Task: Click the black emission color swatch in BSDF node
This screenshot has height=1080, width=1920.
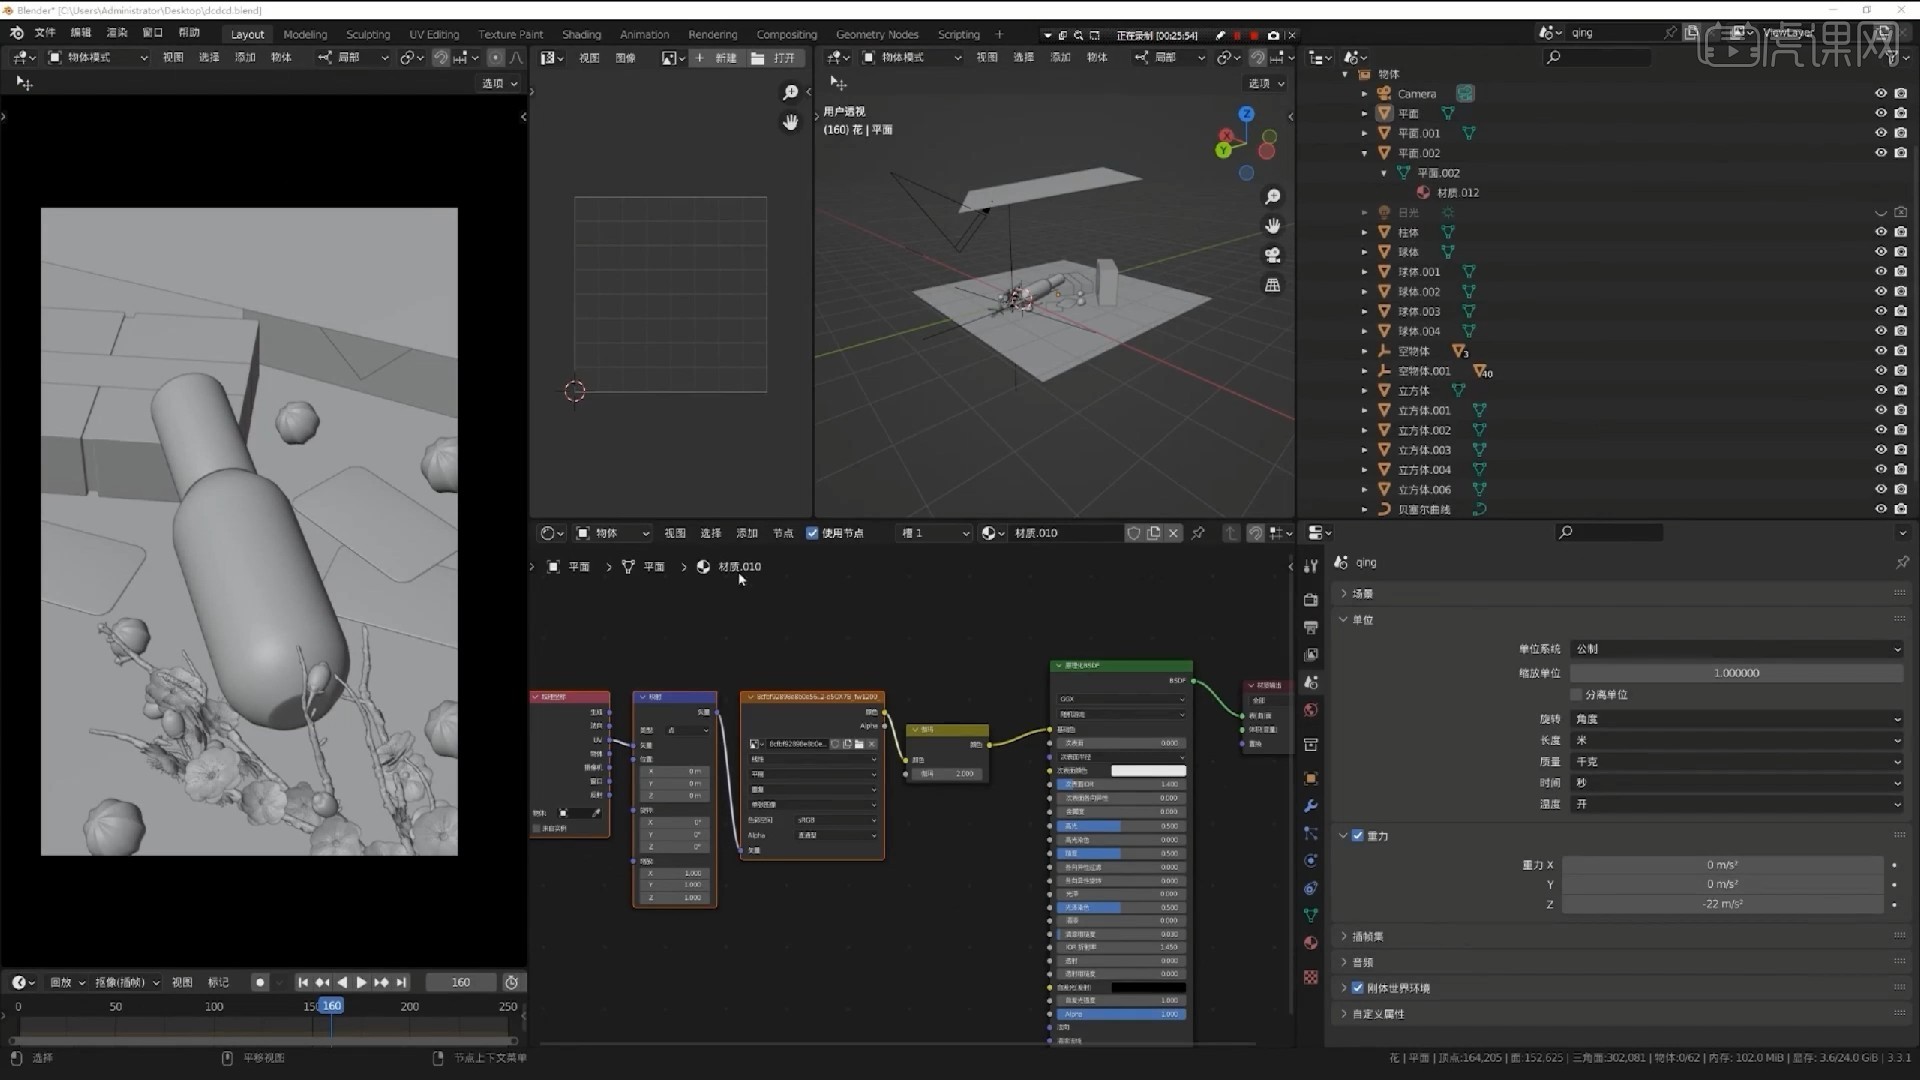Action: click(x=1148, y=987)
